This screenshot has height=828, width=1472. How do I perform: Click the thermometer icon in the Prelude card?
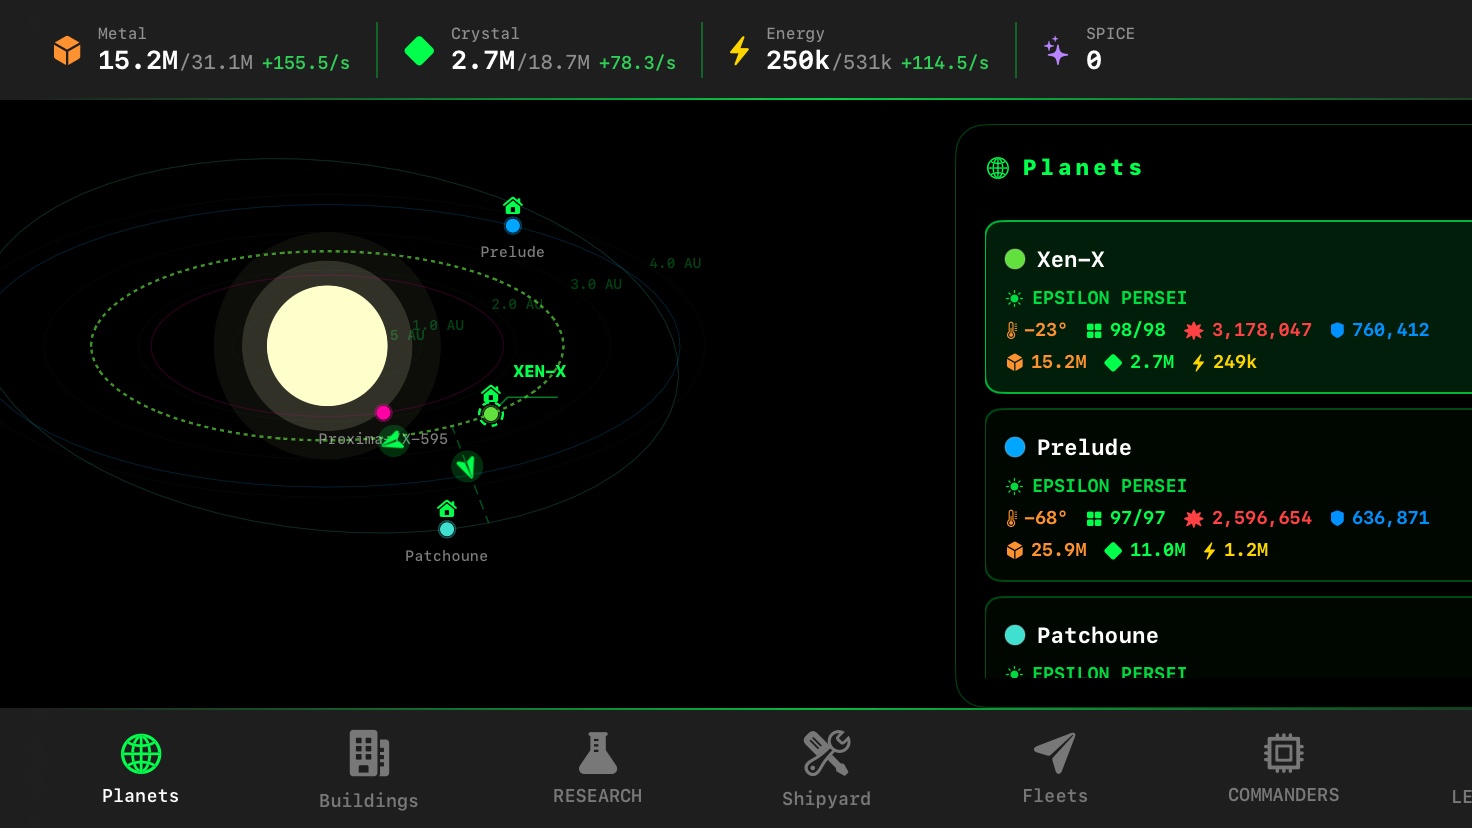tap(1012, 518)
